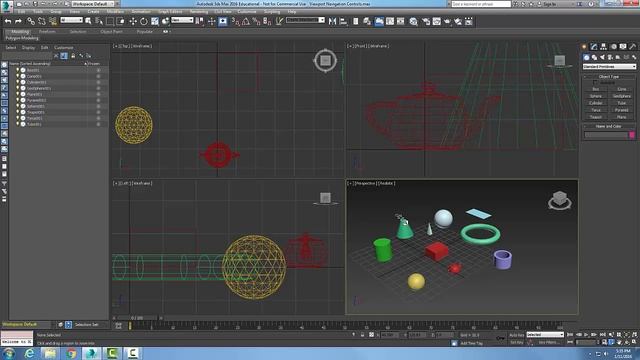Image resolution: width=640 pixels, height=360 pixels.
Task: Click the Redo arrow in main toolbar
Action: [x=18, y=21]
